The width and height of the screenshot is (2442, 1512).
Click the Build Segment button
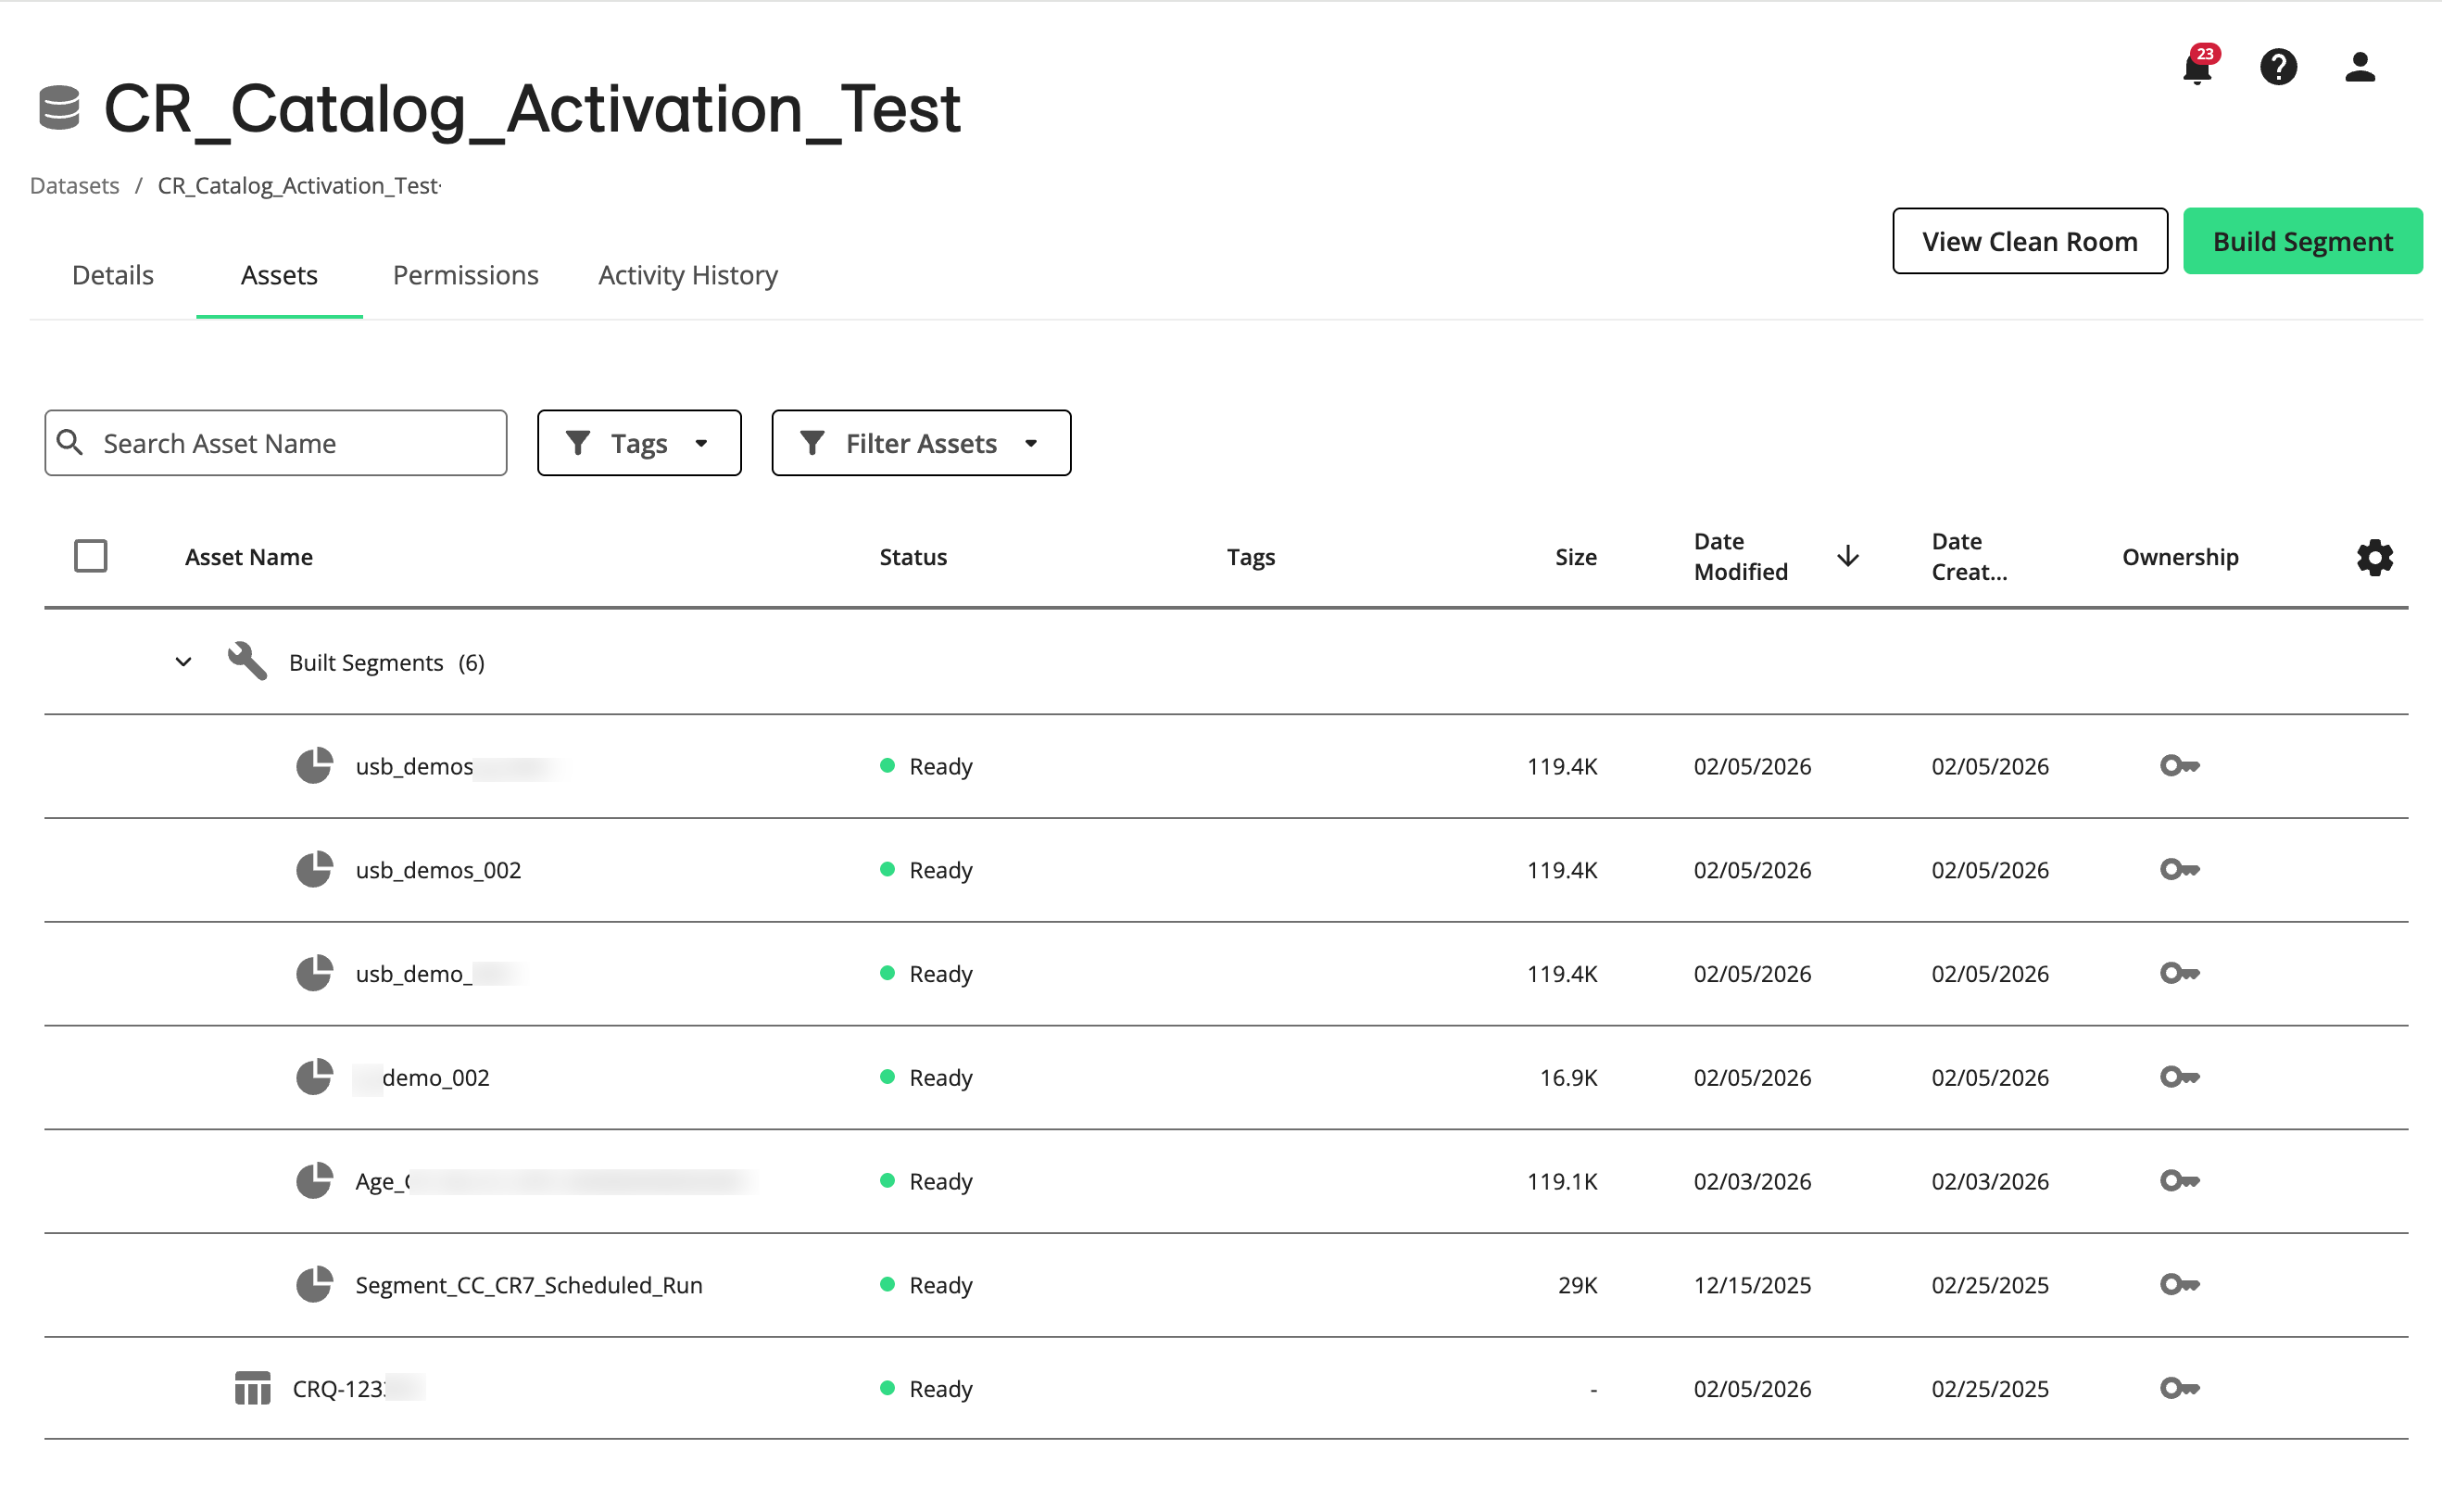[x=2302, y=240]
